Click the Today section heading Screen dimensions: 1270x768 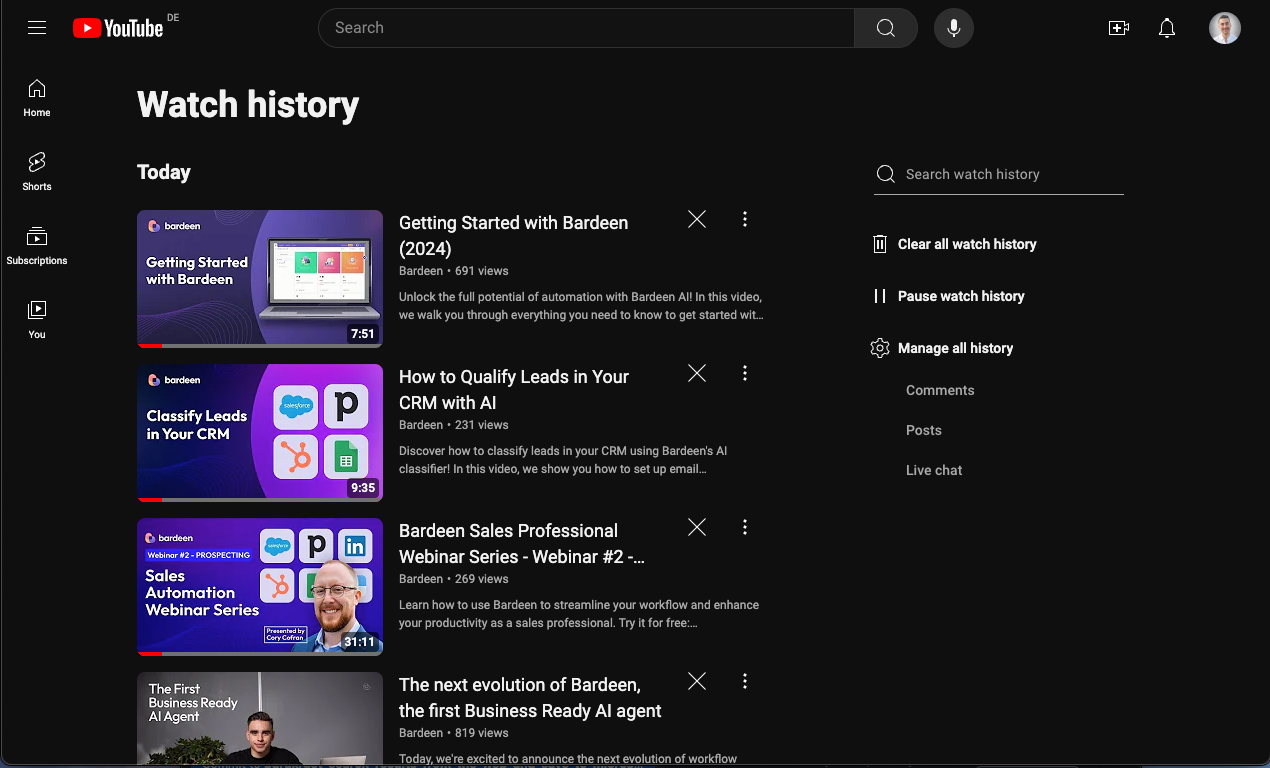[164, 172]
